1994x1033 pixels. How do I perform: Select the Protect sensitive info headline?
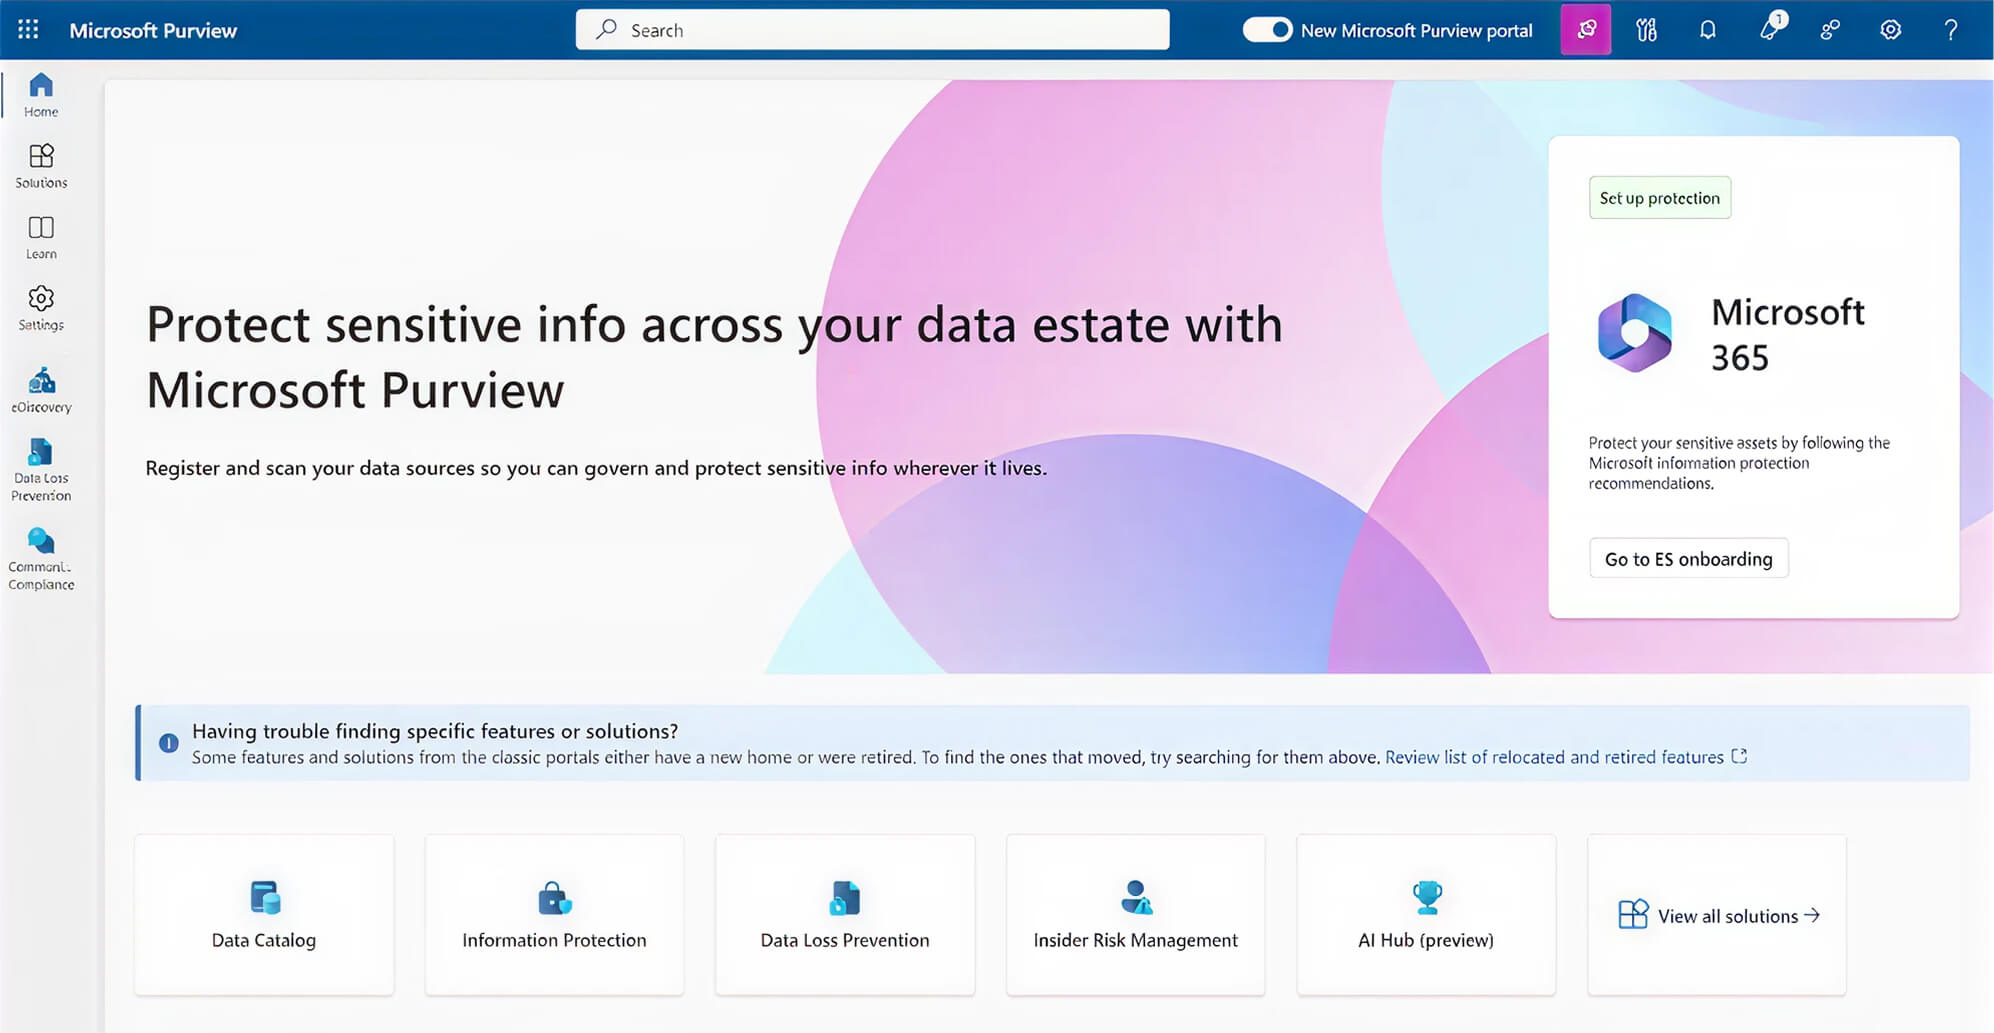coord(714,357)
